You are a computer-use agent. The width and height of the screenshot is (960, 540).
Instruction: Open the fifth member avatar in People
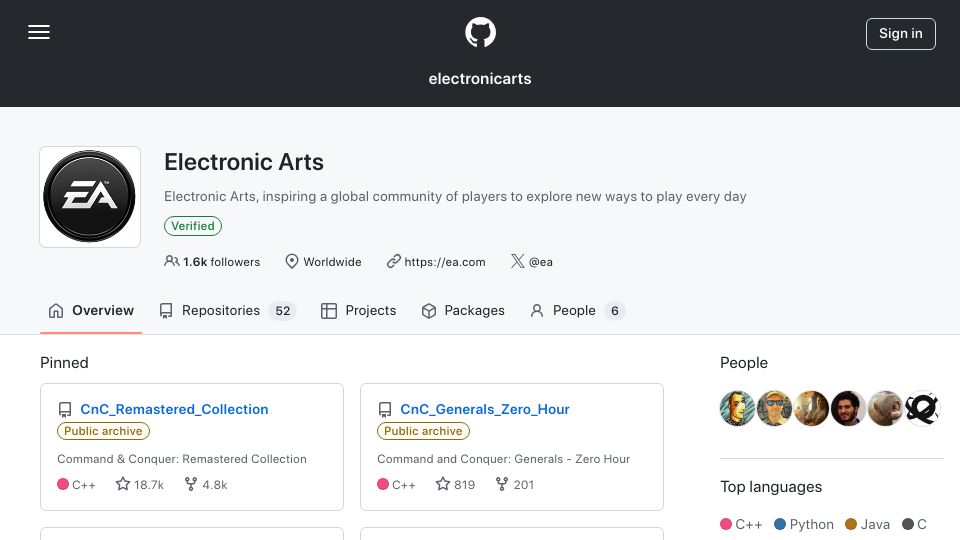(885, 408)
